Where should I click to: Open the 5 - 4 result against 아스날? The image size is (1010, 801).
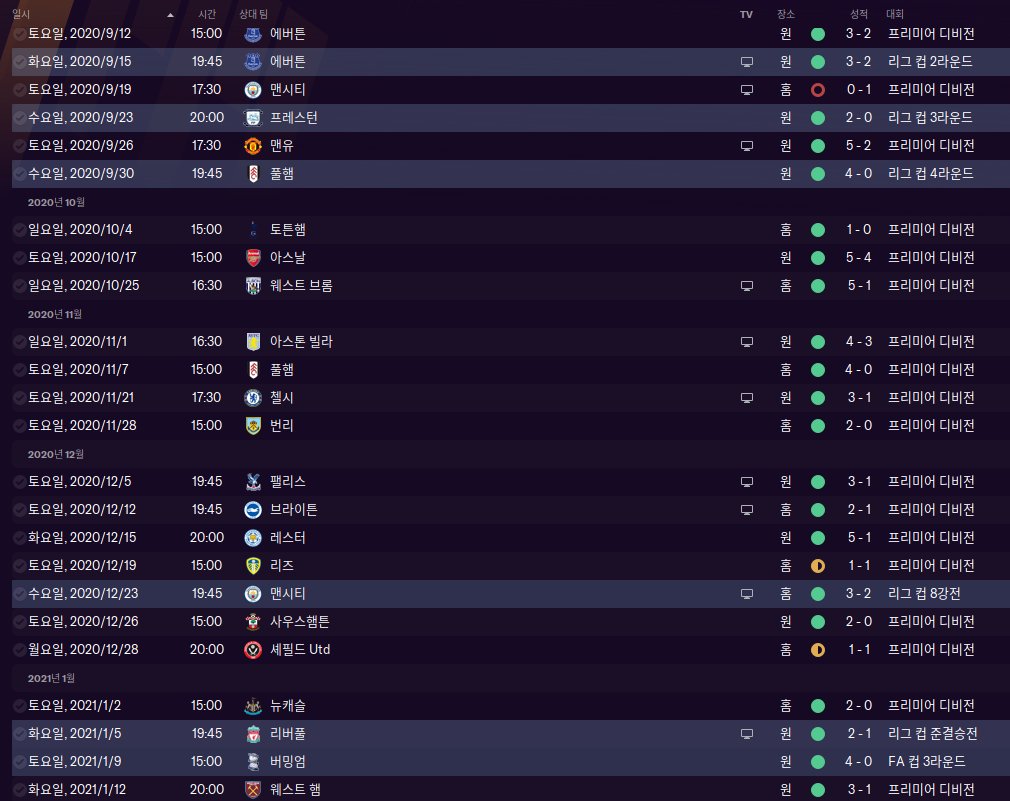(858, 257)
